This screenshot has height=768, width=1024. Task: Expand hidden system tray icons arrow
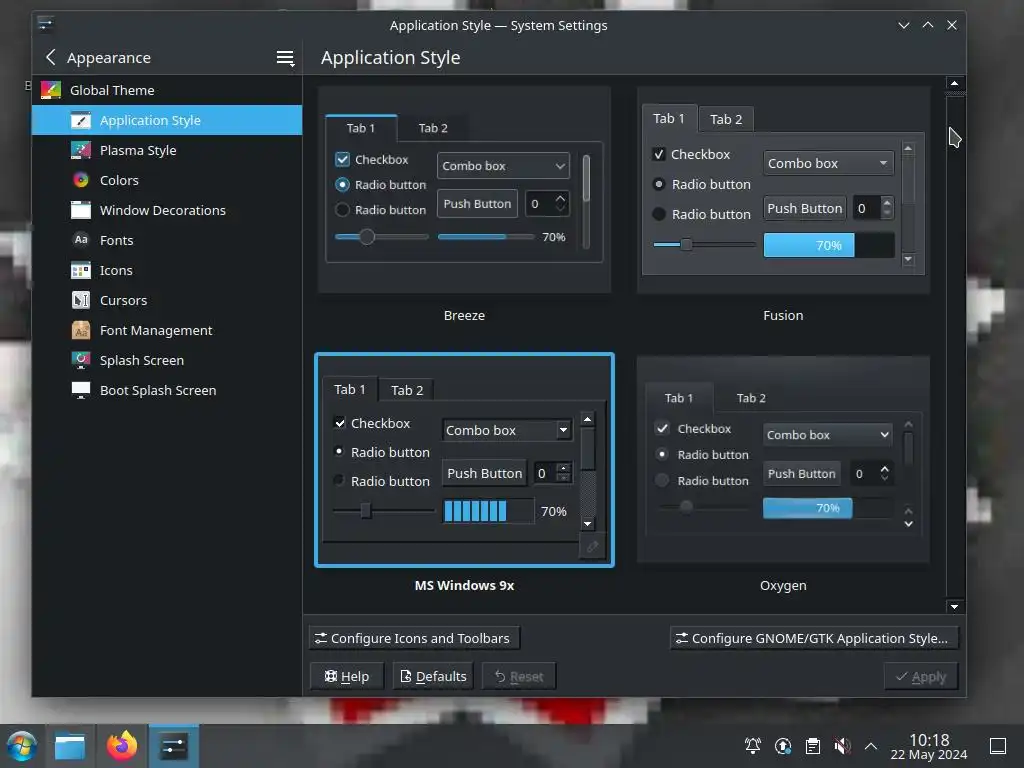(x=871, y=746)
